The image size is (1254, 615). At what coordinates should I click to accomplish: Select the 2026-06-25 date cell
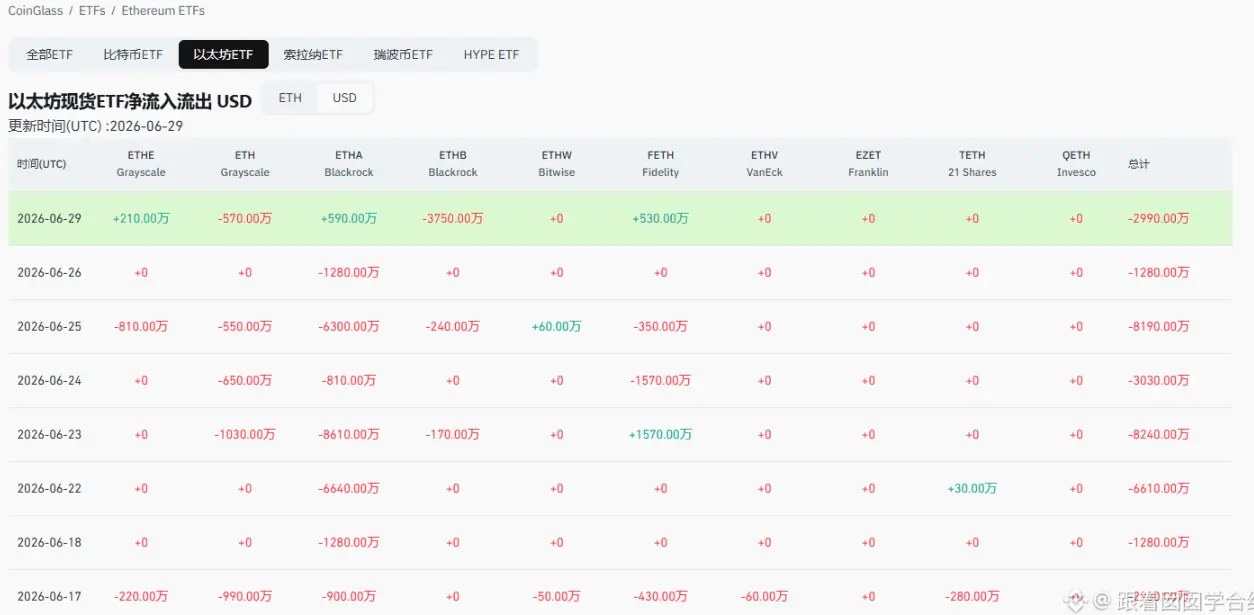pyautogui.click(x=49, y=326)
